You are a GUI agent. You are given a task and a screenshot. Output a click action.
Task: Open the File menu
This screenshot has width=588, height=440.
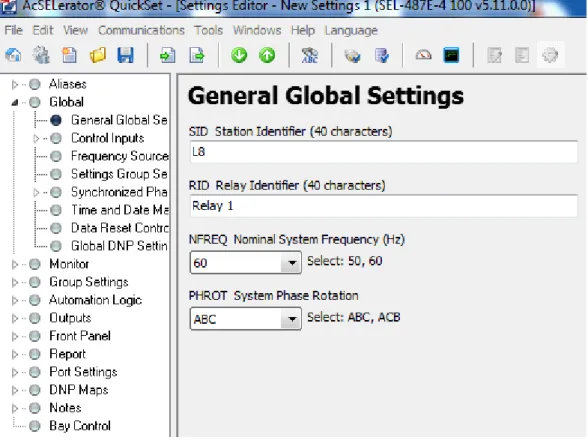pyautogui.click(x=14, y=30)
